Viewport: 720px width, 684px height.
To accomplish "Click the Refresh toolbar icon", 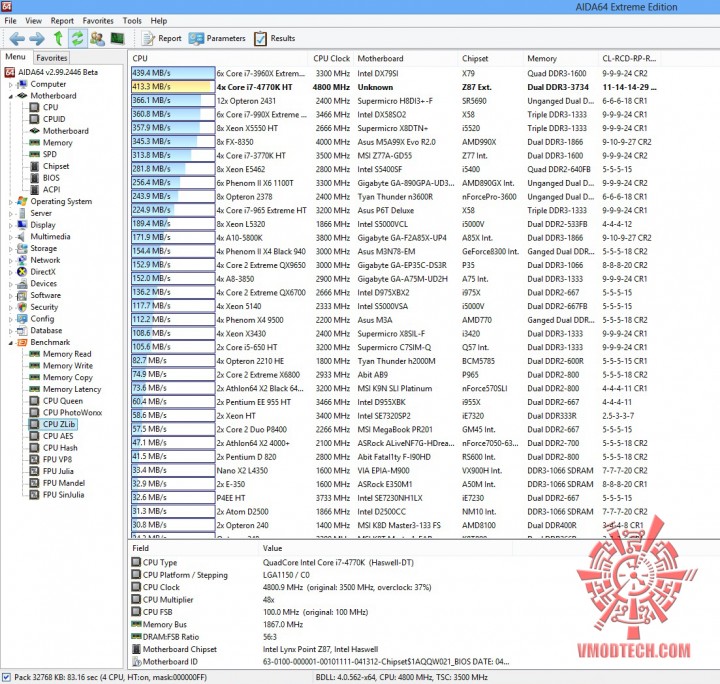I will tap(77, 38).
